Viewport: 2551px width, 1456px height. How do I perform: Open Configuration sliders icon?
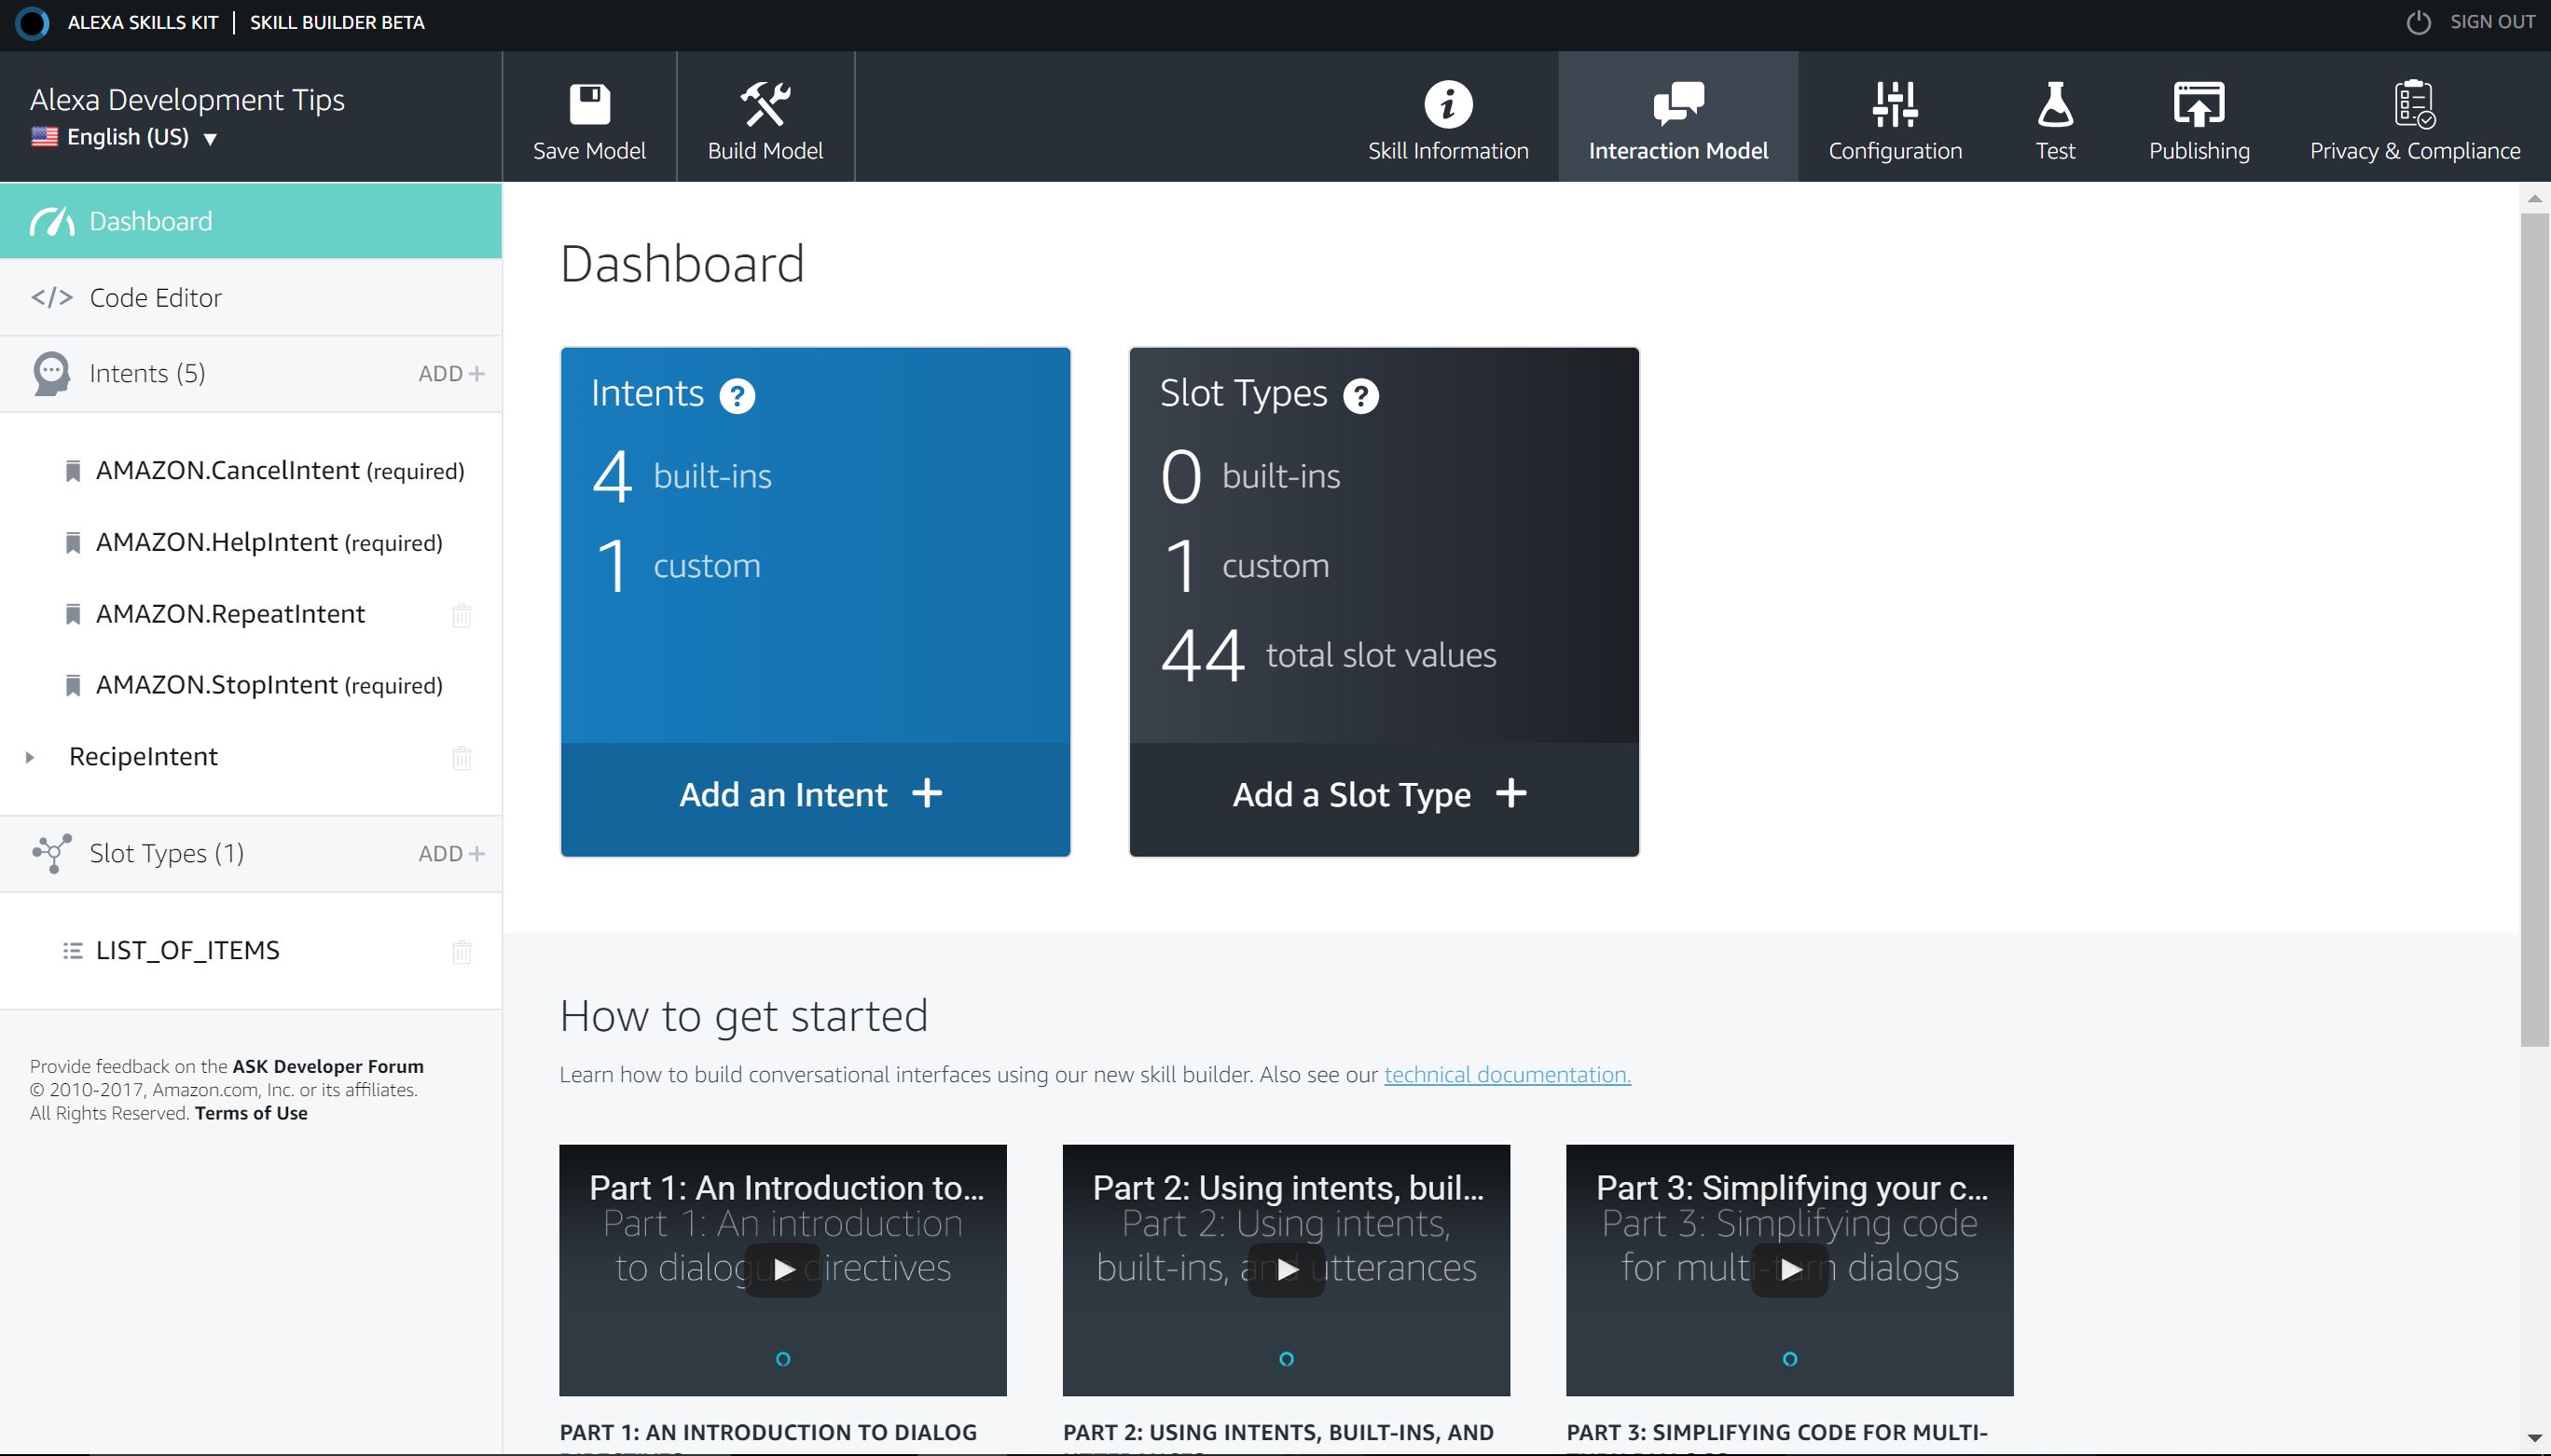1895,104
